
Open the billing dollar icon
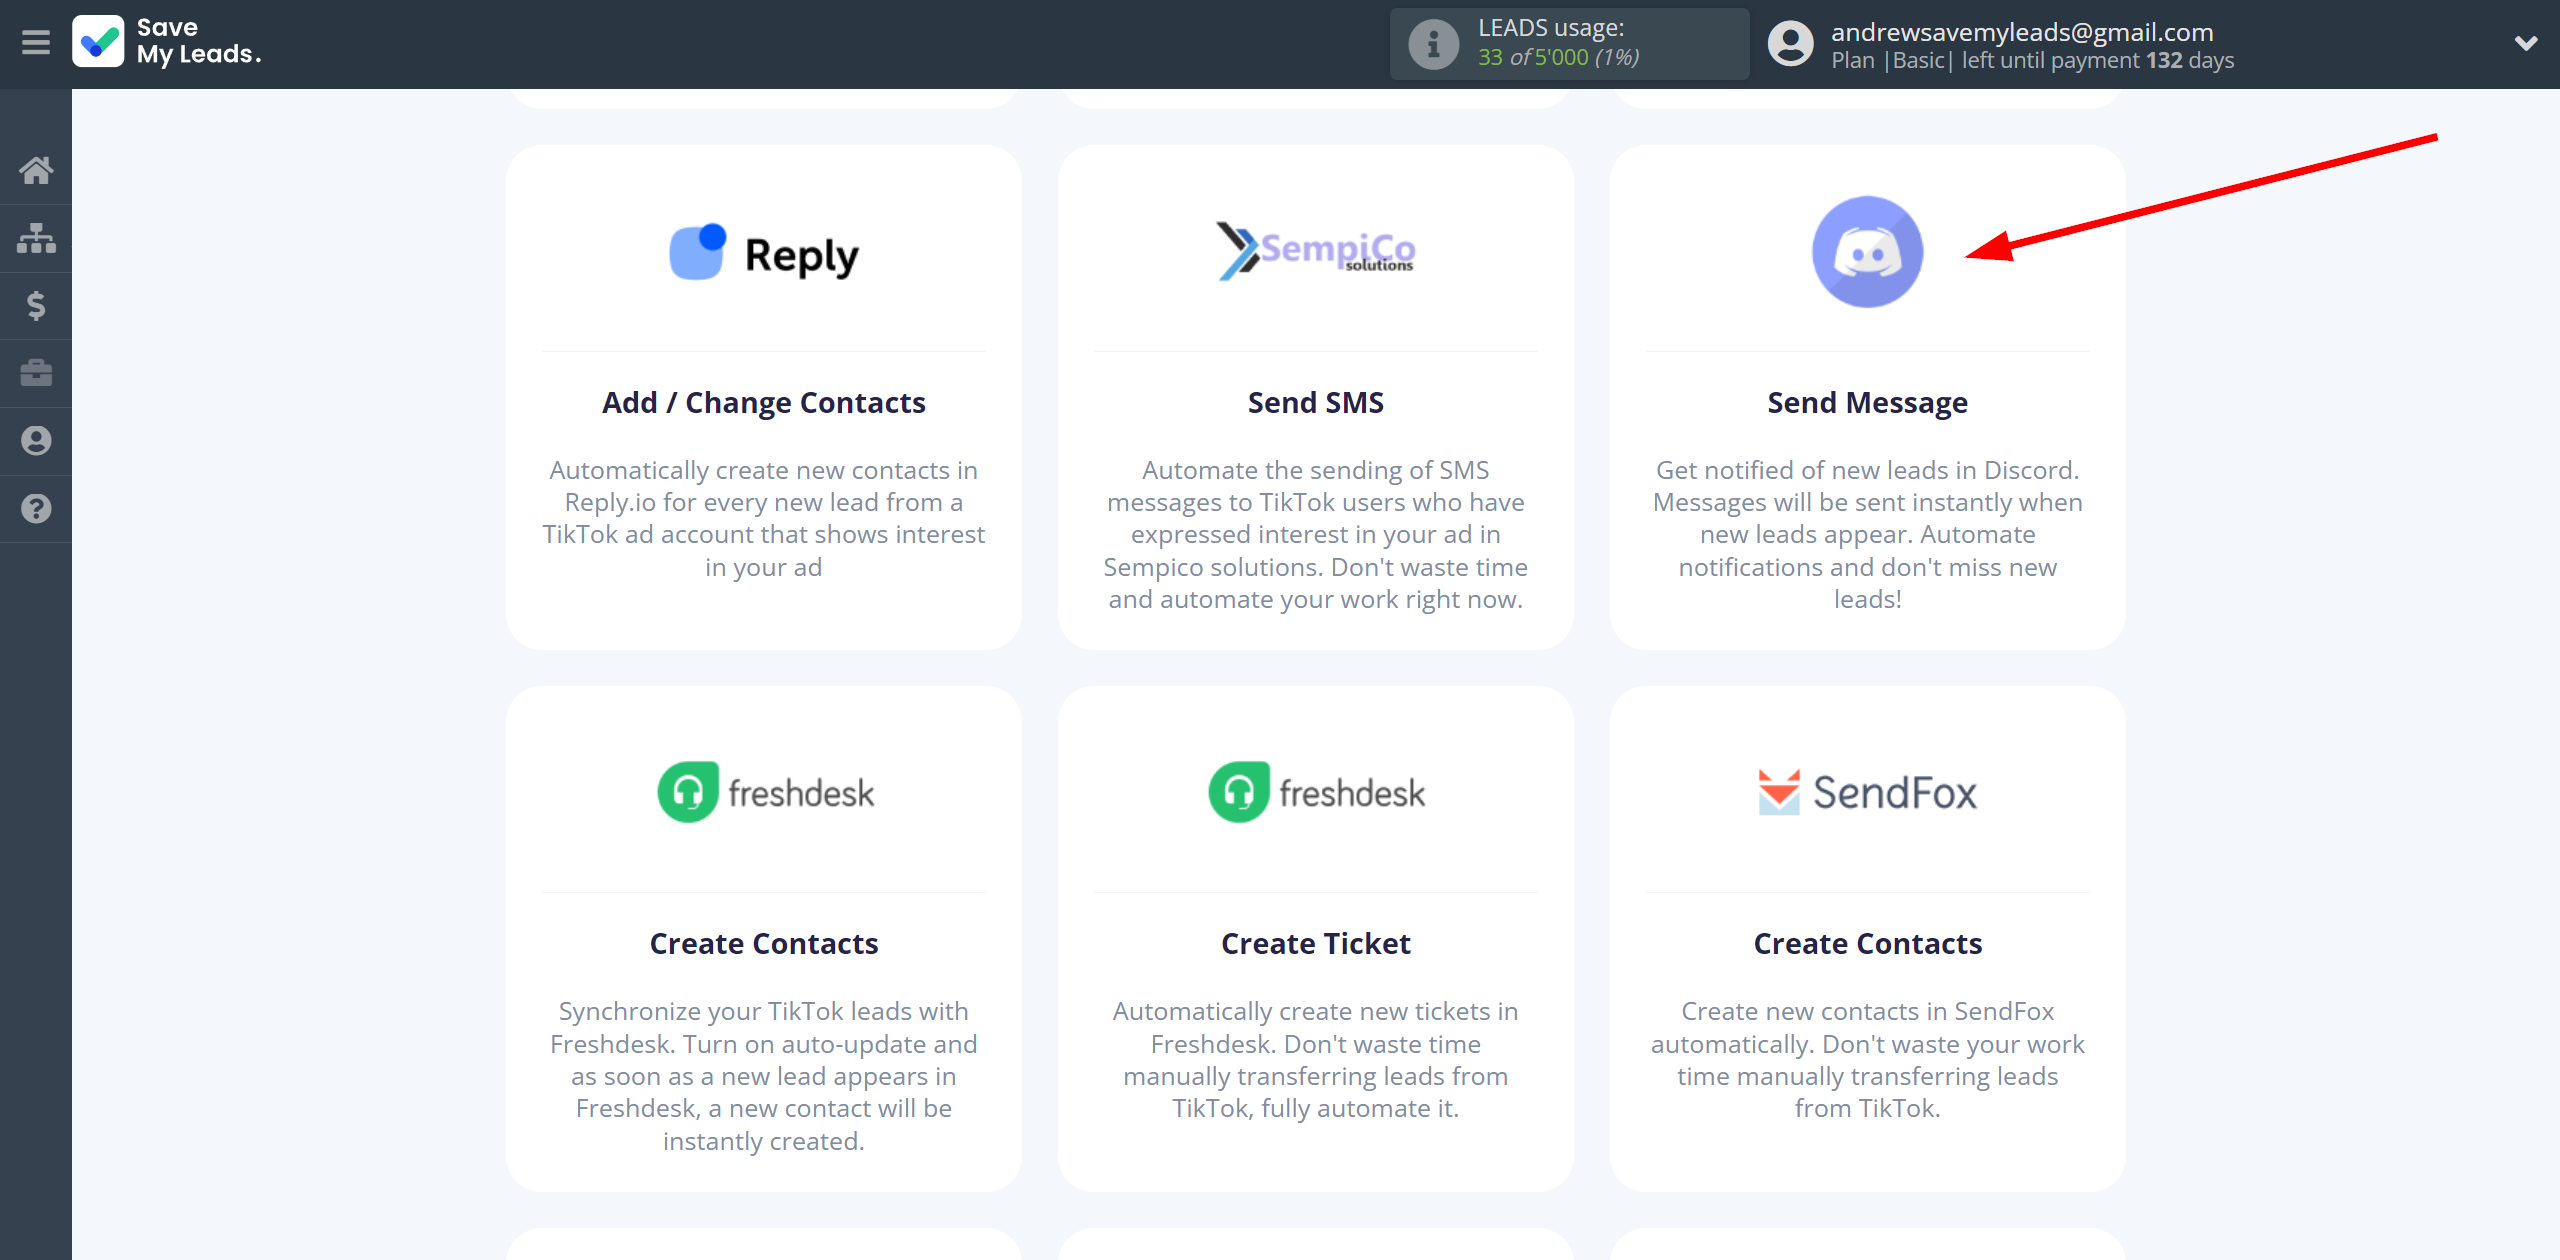coord(36,305)
